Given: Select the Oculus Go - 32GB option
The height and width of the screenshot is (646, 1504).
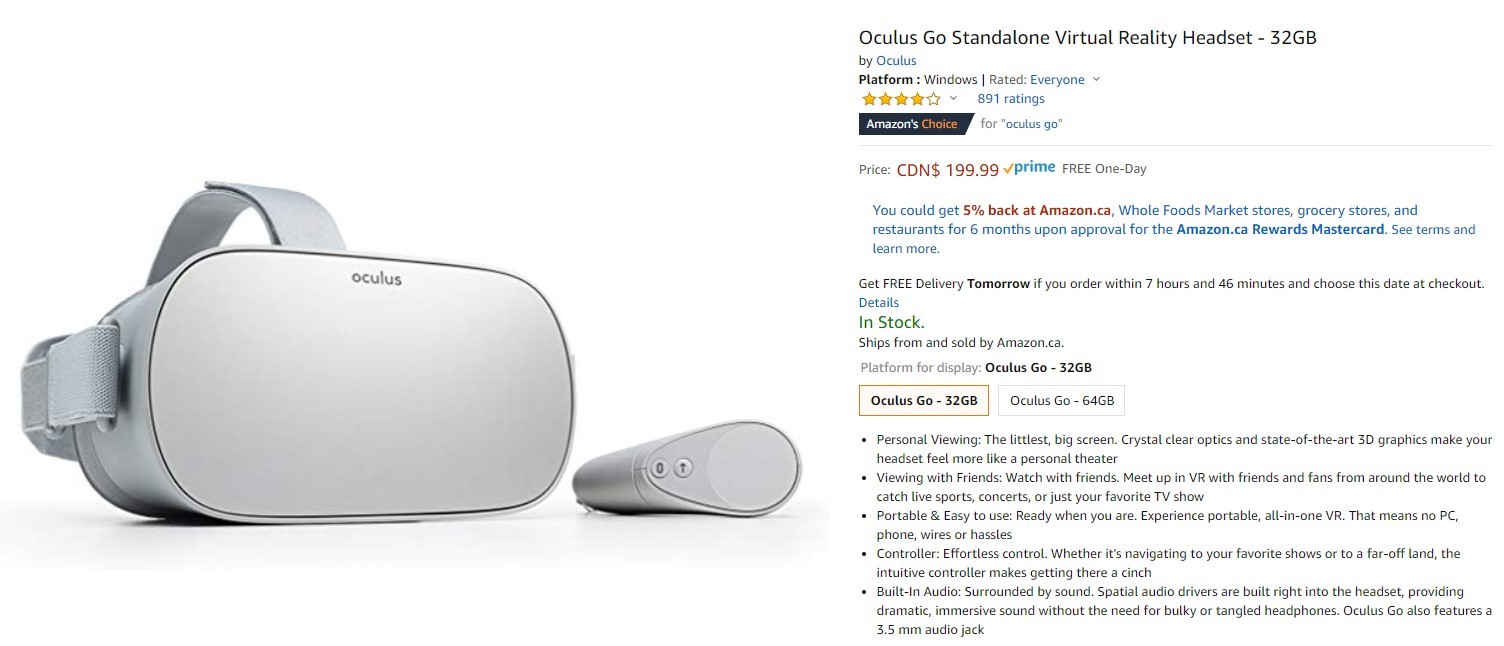Looking at the screenshot, I should pyautogui.click(x=924, y=401).
